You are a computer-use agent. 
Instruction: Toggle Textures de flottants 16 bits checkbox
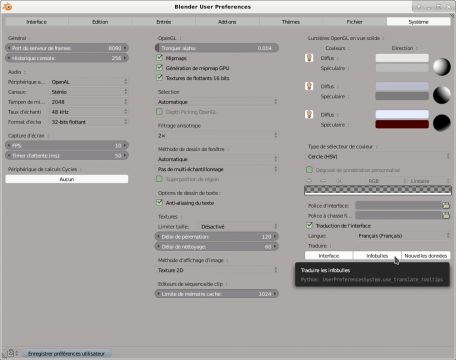159,78
